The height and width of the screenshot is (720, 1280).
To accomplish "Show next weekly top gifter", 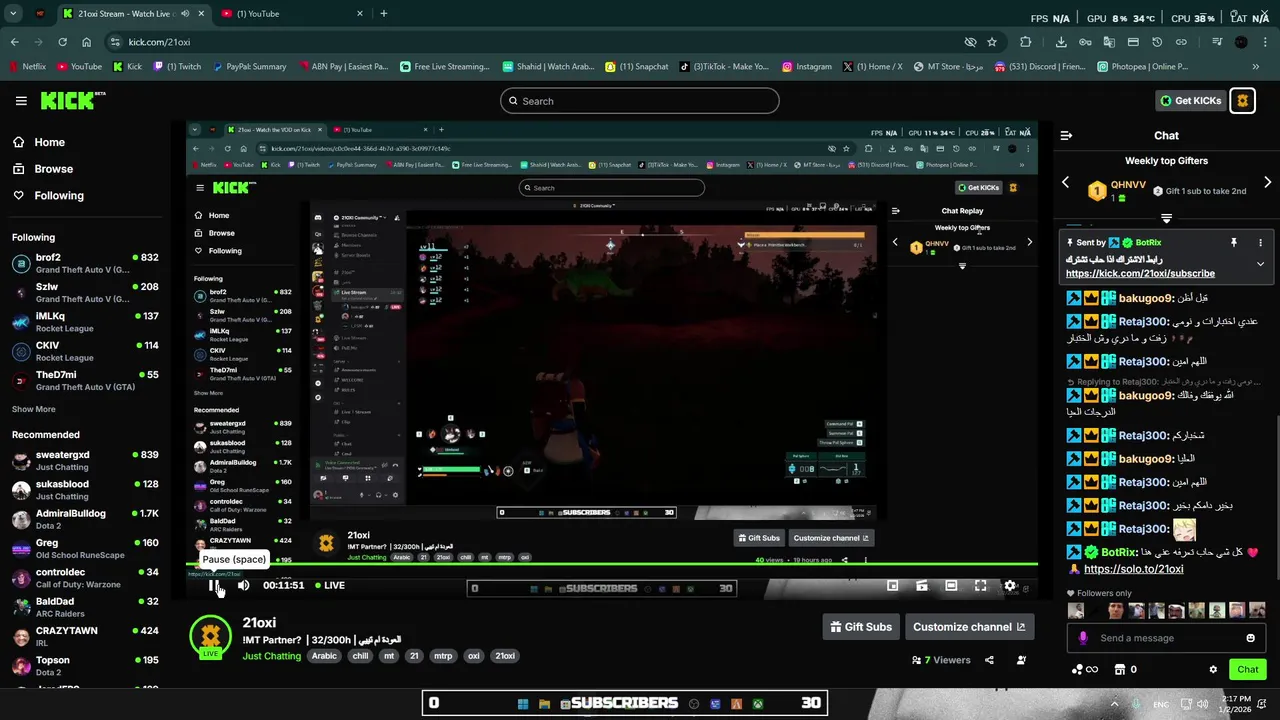I will tap(1267, 182).
